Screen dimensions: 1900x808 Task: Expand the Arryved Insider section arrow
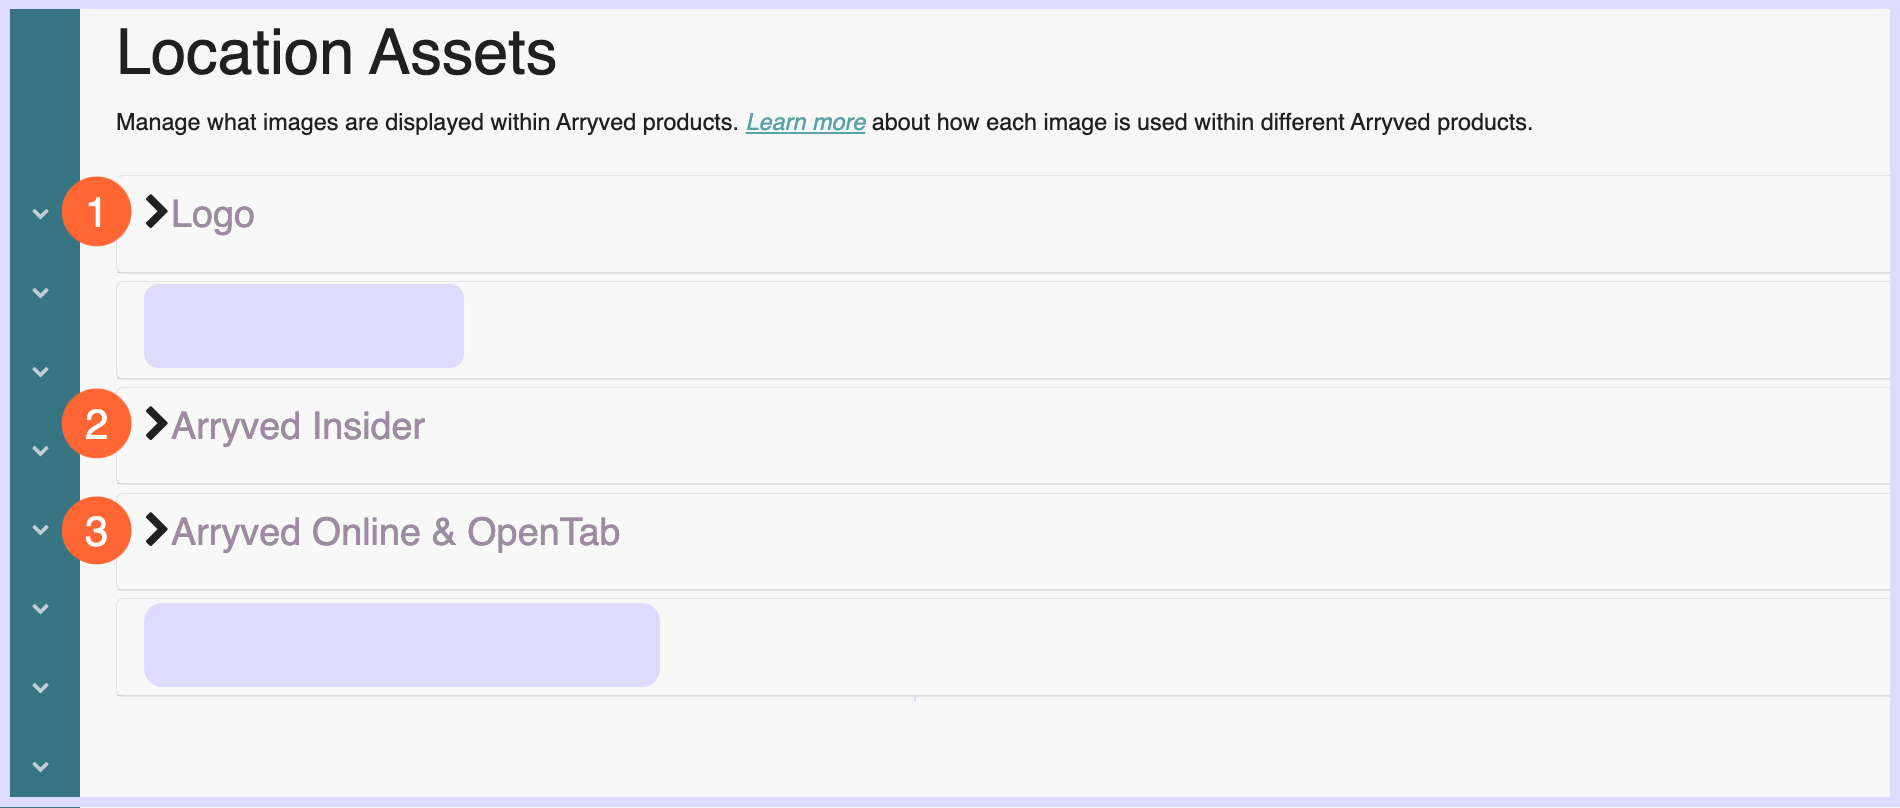156,424
